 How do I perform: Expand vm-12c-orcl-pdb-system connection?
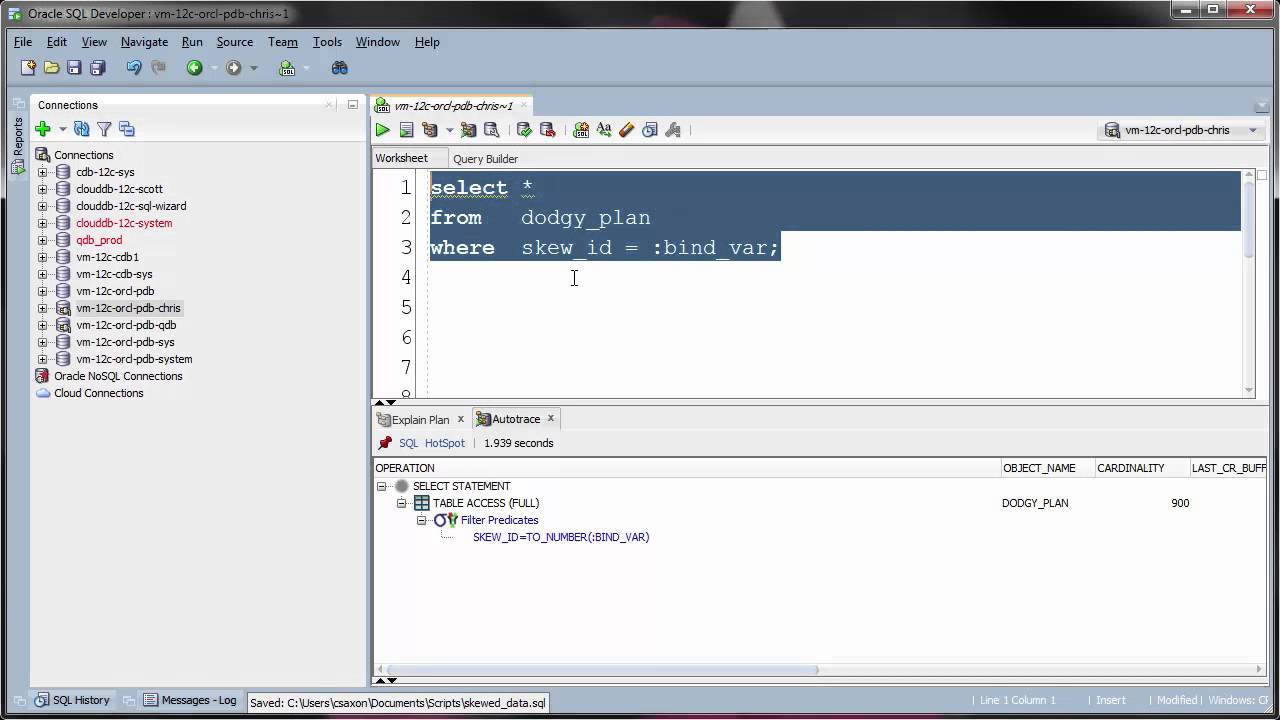point(42,359)
